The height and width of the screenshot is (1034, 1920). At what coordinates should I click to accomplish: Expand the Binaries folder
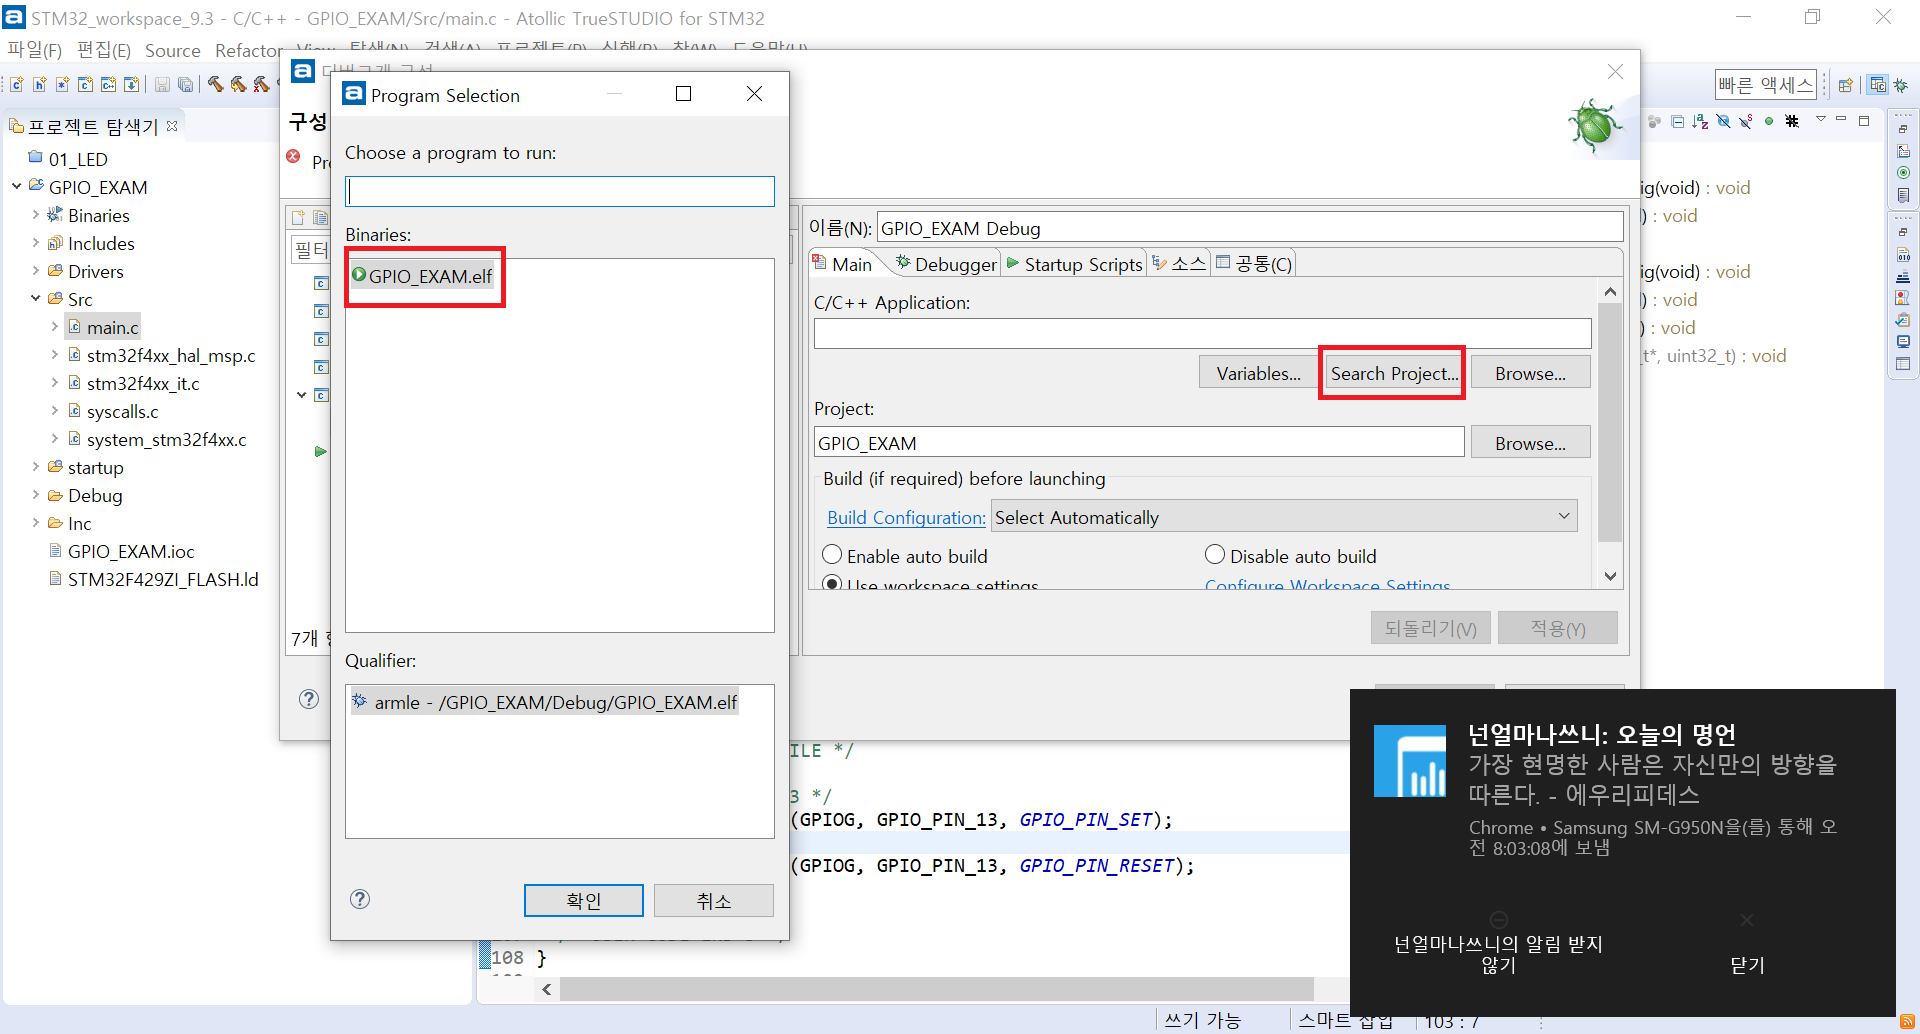pyautogui.click(x=36, y=214)
